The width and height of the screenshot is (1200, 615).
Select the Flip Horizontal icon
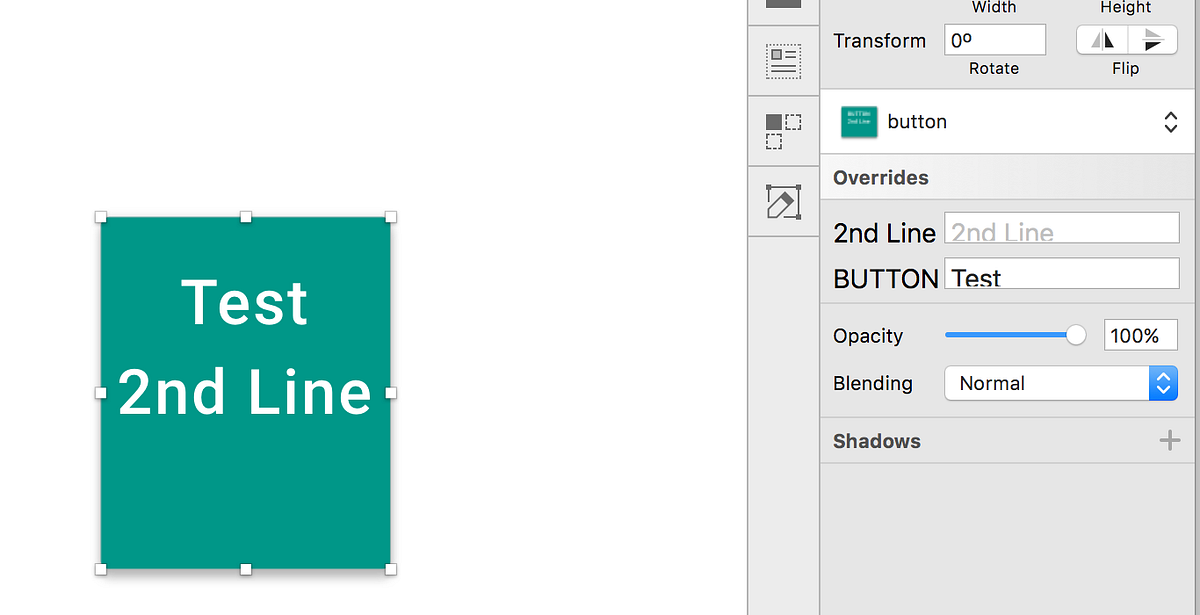point(1105,39)
